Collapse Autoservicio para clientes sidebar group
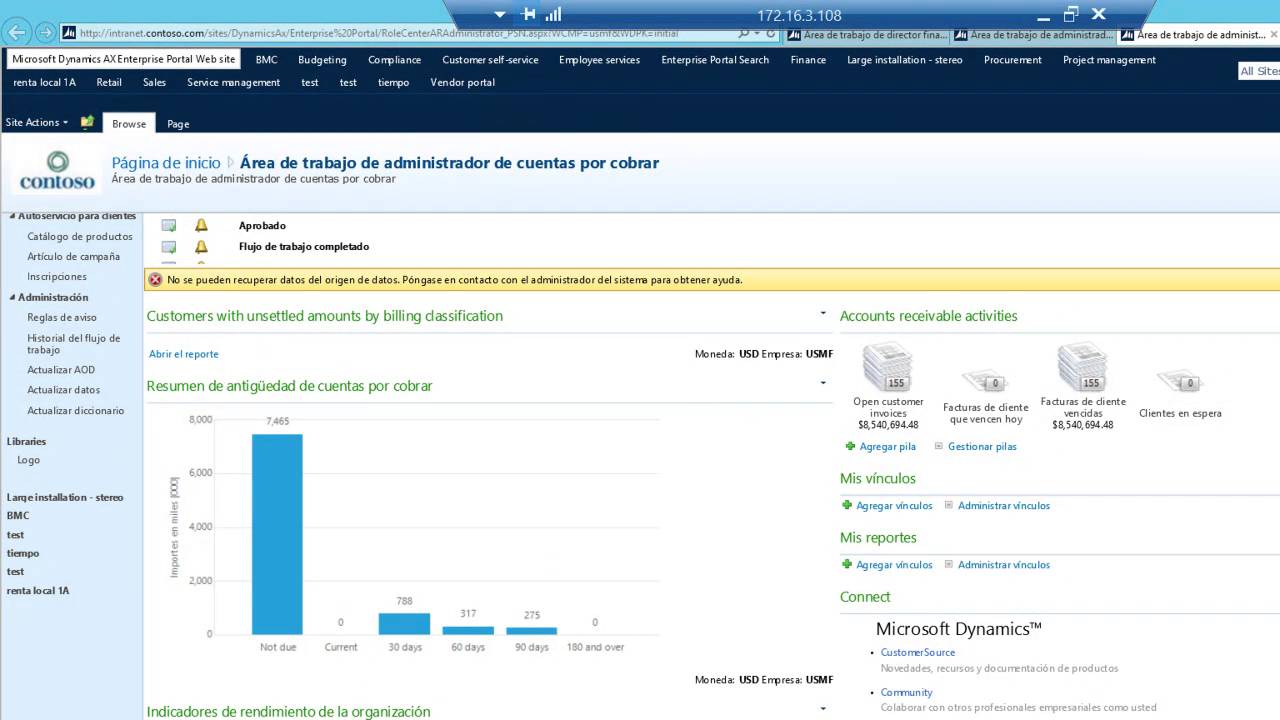The width and height of the screenshot is (1280, 720). 12,216
